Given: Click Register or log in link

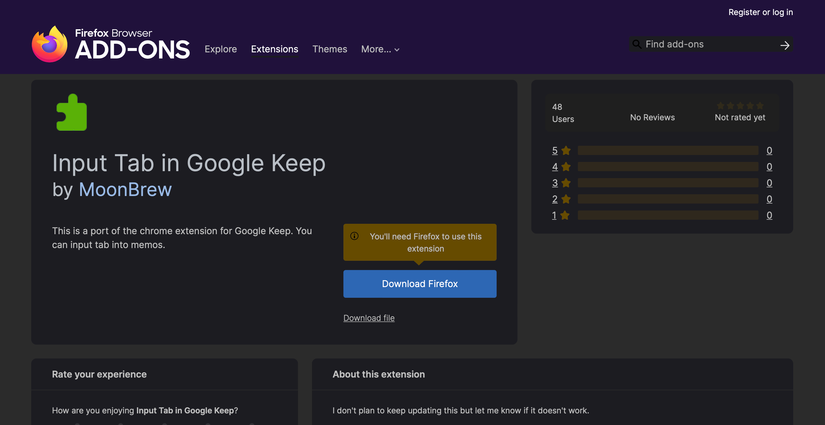Looking at the screenshot, I should coord(760,12).
